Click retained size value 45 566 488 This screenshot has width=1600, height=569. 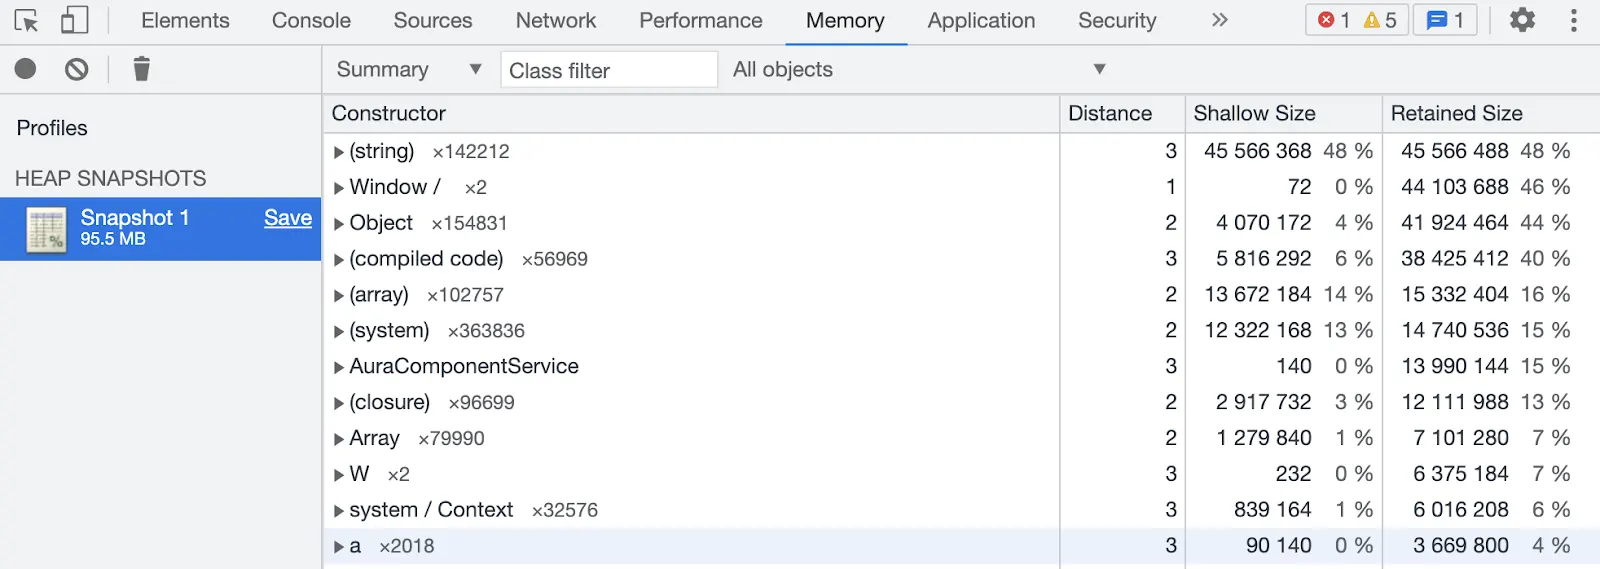[1455, 151]
